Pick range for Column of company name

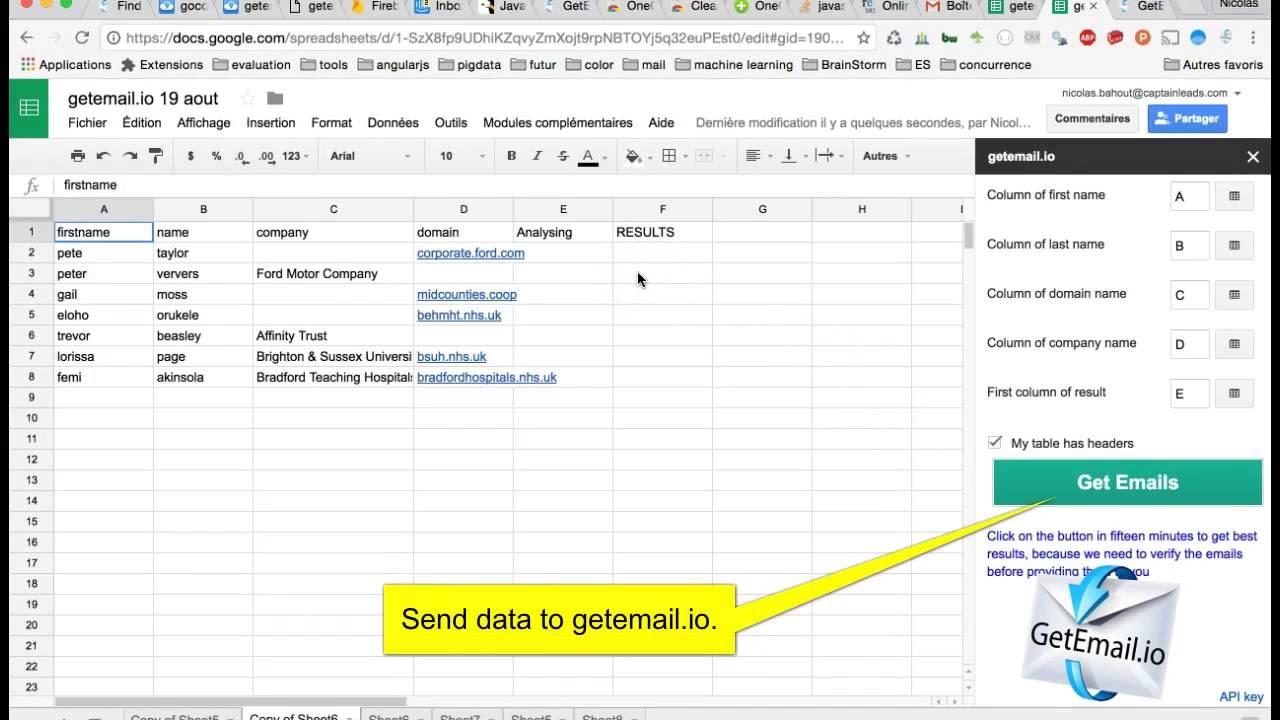point(1234,344)
